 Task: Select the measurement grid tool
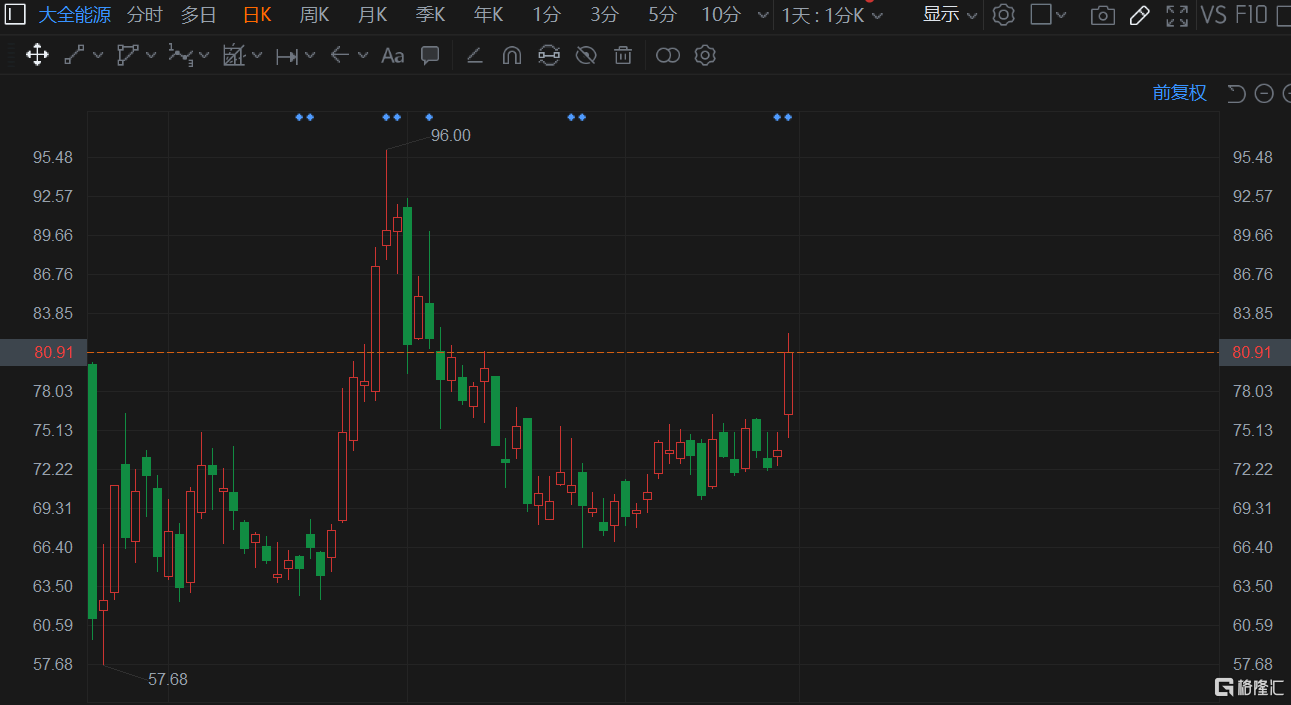234,56
